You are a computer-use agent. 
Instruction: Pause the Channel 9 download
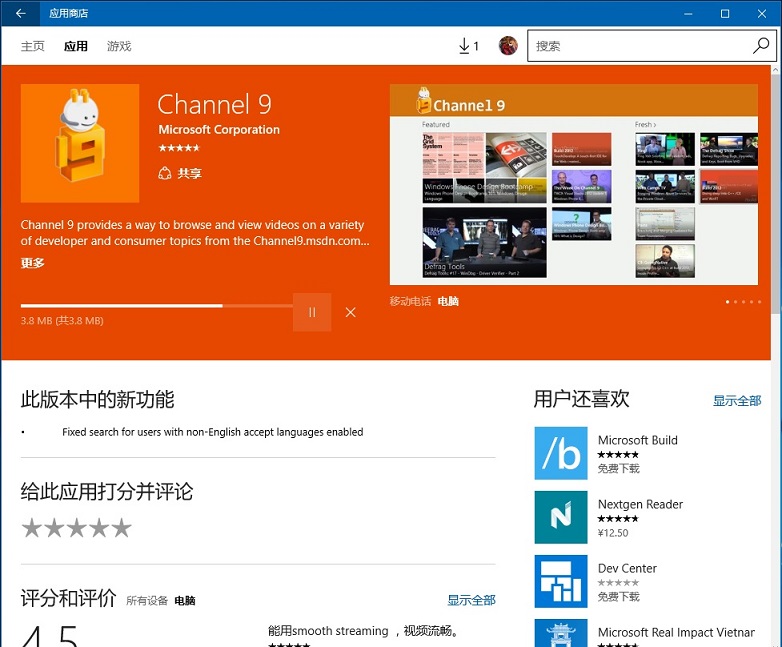(x=312, y=312)
